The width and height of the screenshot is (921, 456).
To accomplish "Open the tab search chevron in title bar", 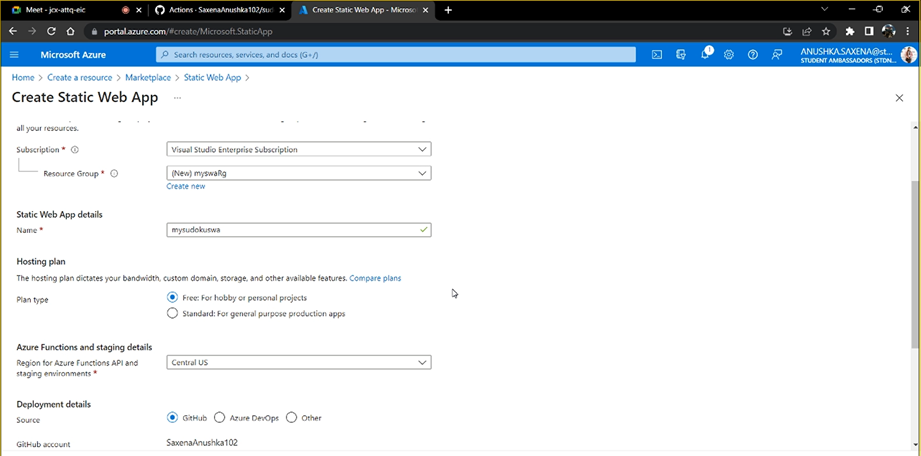I will tap(824, 9).
